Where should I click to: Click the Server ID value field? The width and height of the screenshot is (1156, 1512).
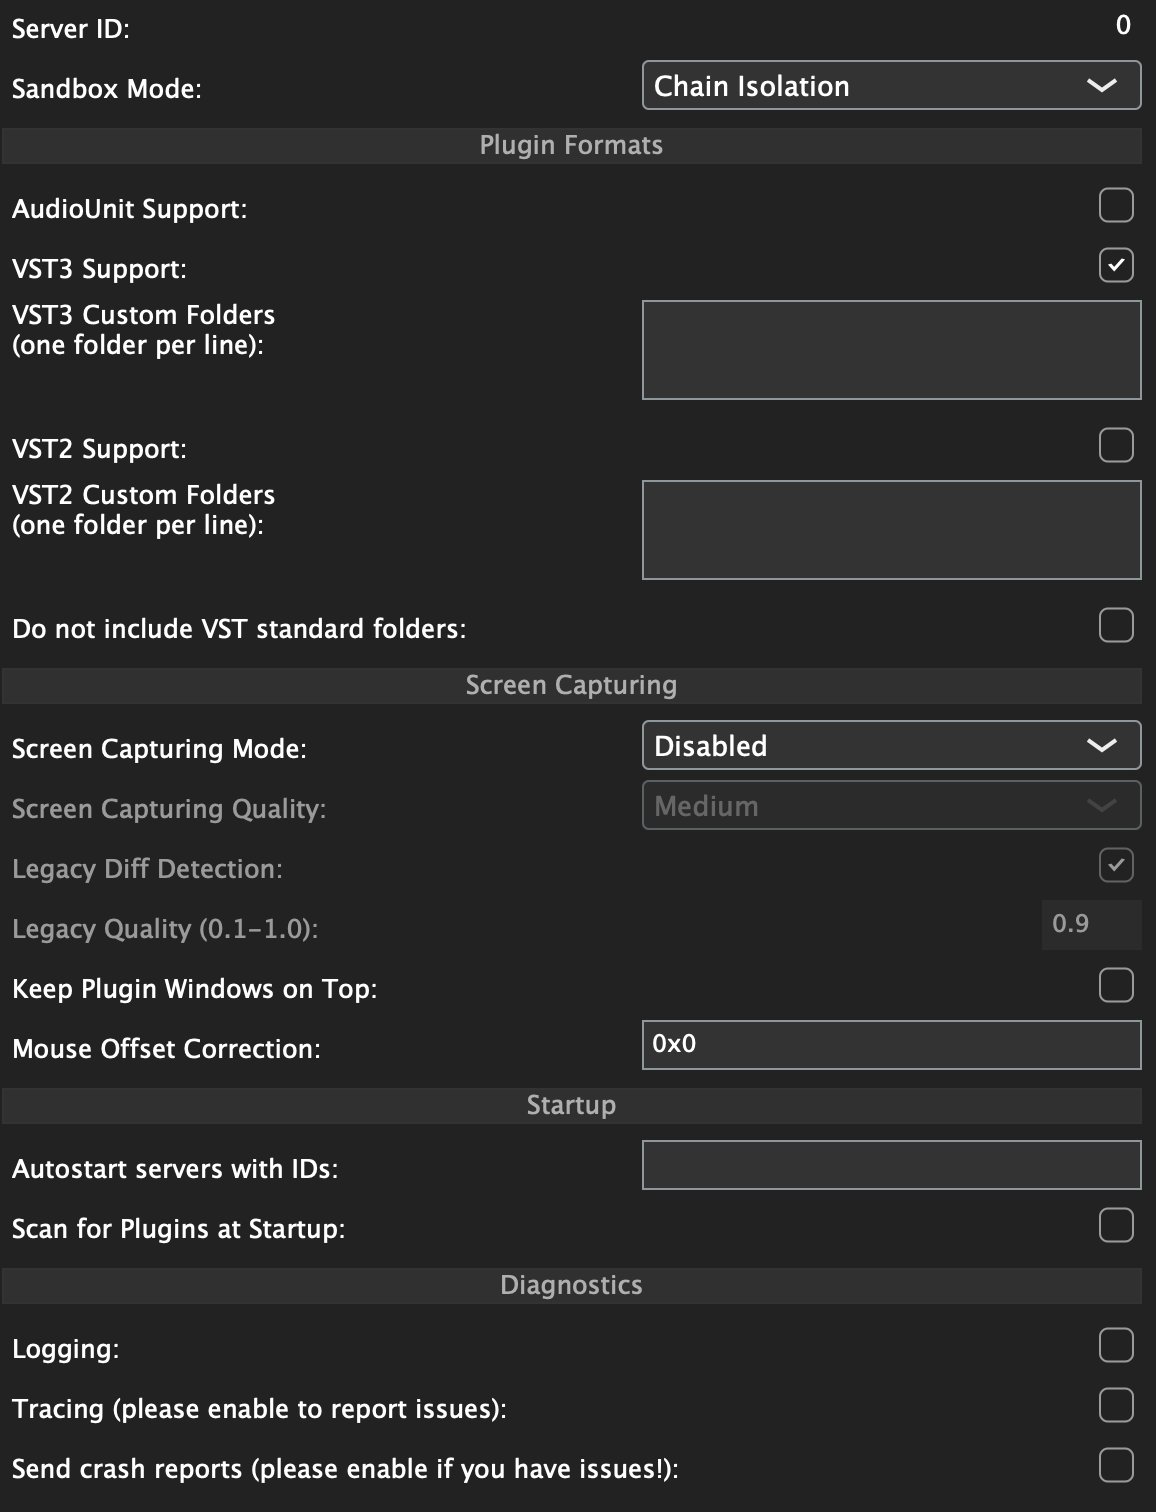[x=1123, y=26]
